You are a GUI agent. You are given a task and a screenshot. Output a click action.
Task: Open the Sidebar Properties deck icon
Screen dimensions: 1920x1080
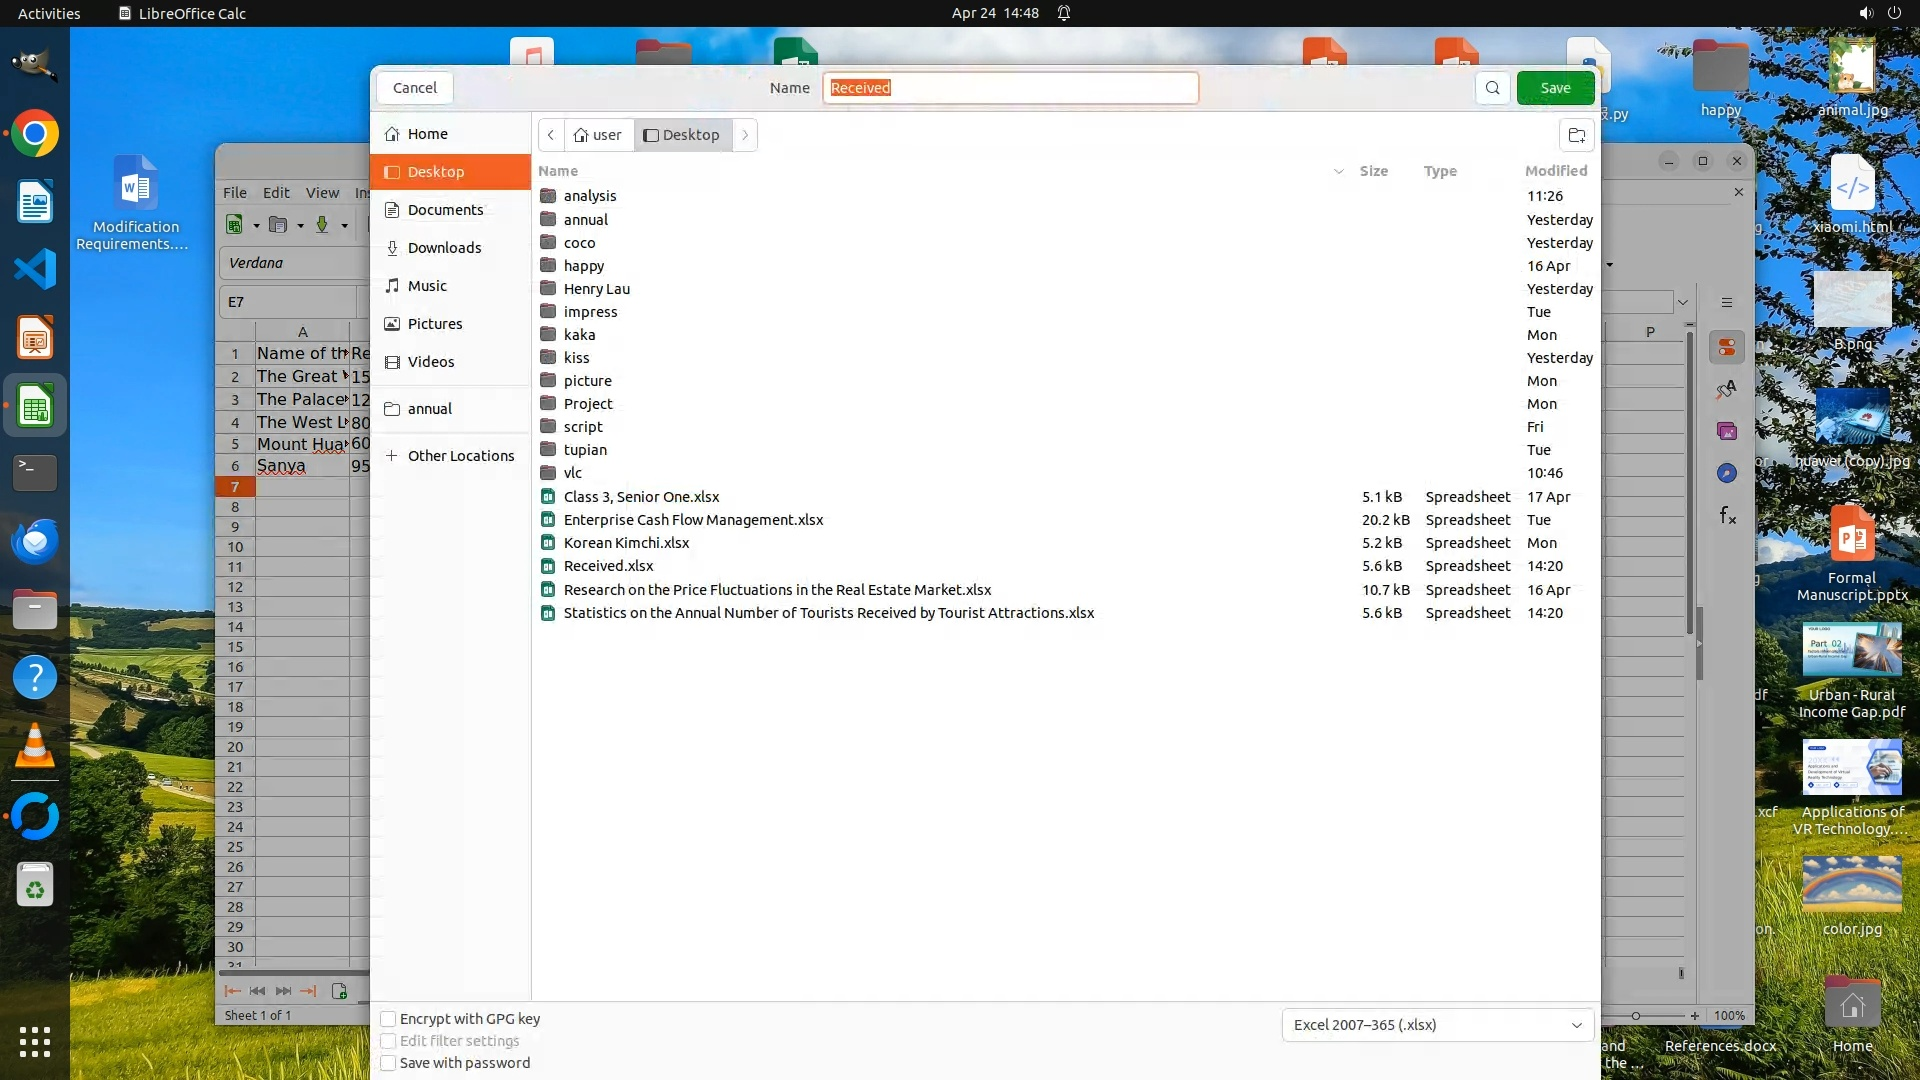coord(1727,348)
